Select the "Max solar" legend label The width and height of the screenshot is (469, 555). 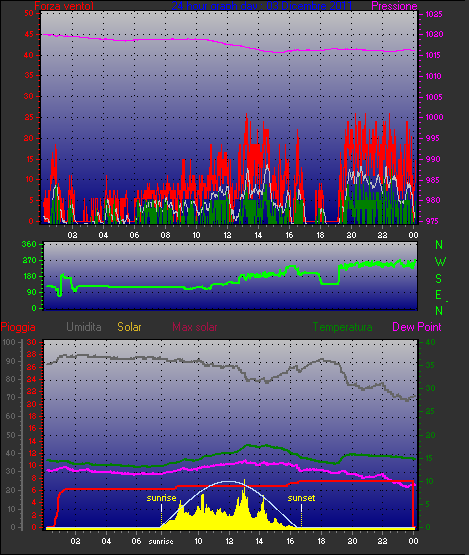click(x=195, y=327)
